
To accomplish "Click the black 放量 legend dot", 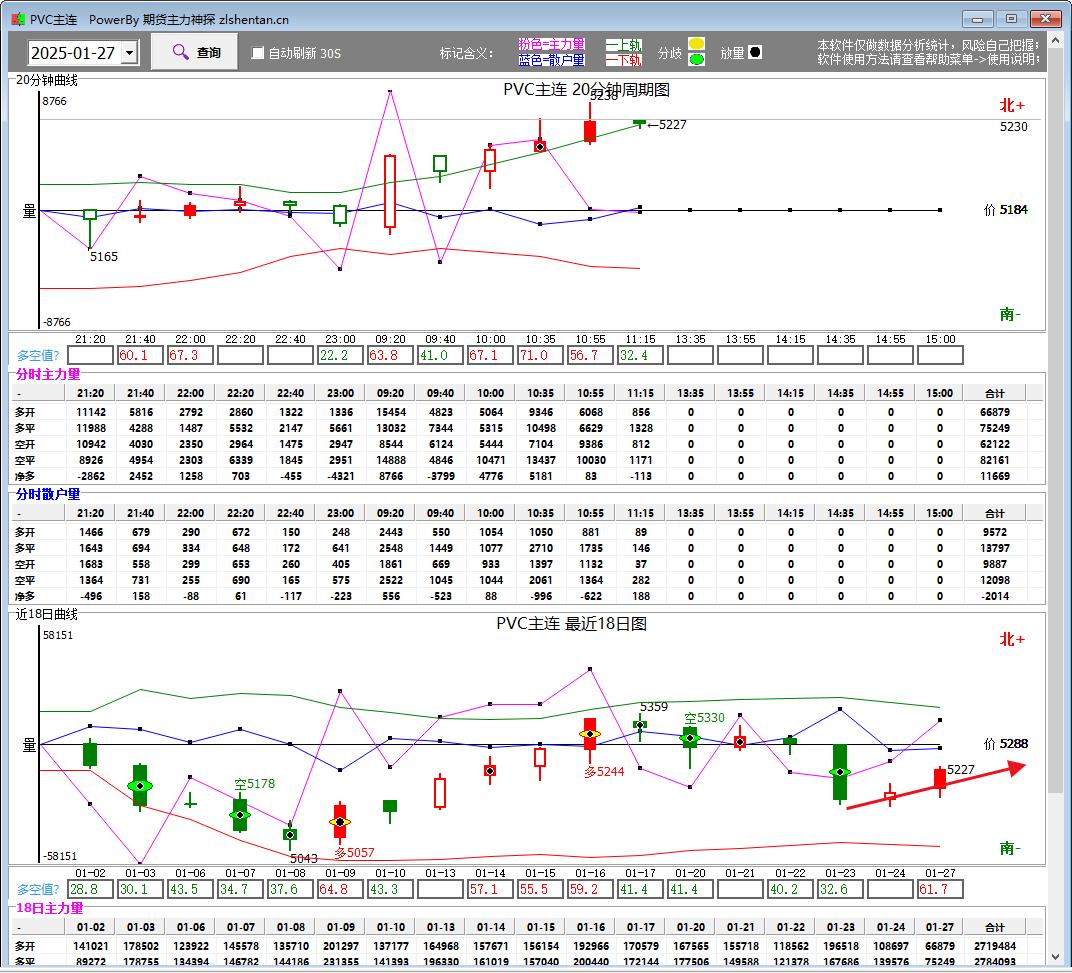I will point(755,53).
